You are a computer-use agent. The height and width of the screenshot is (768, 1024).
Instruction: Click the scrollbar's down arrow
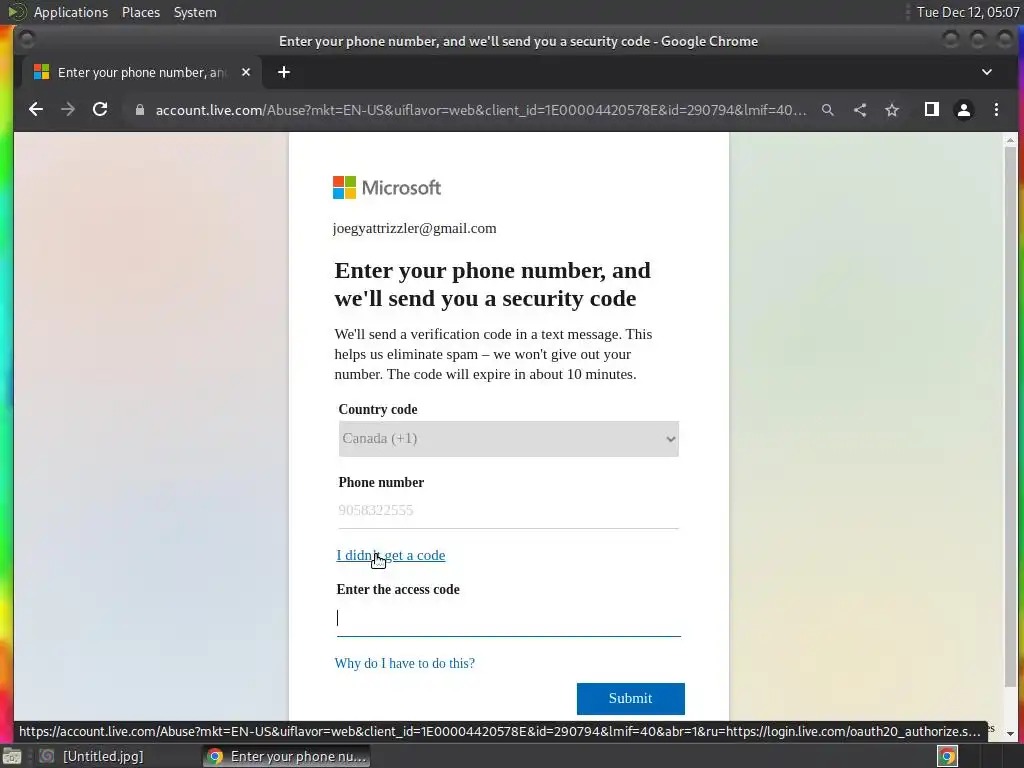(1010, 733)
